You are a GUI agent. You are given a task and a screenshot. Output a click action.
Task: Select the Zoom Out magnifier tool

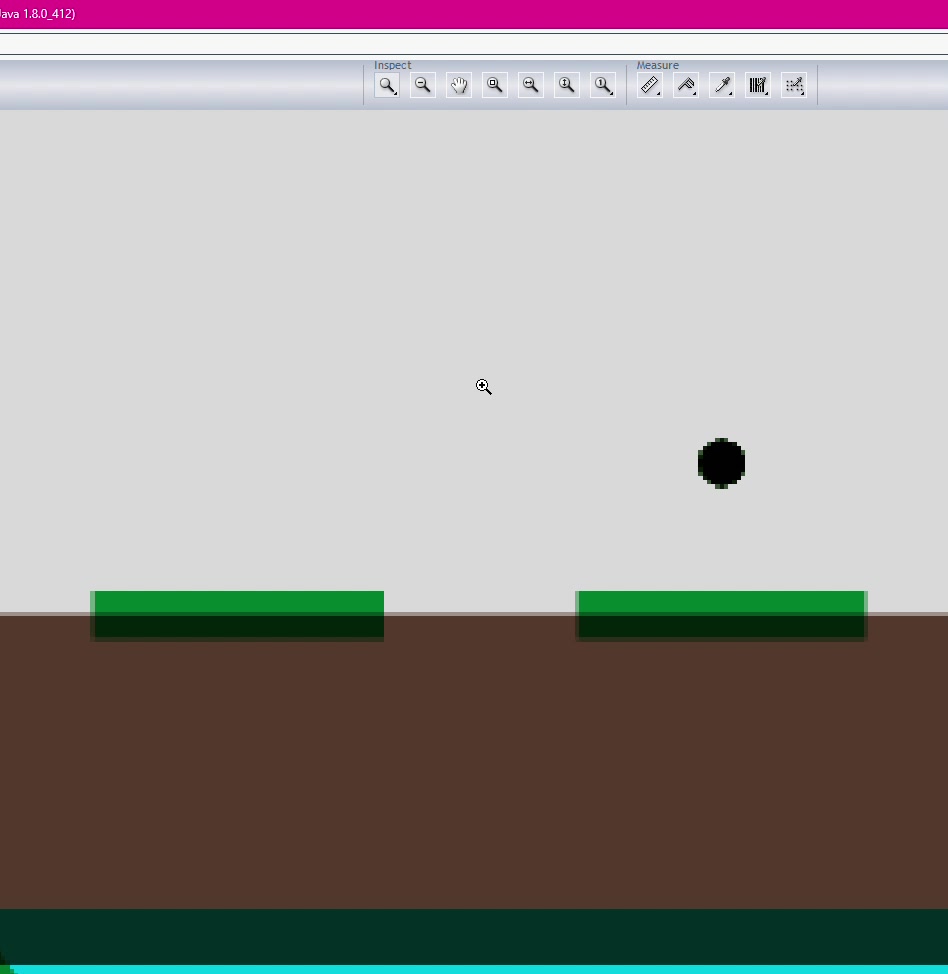[x=423, y=86]
